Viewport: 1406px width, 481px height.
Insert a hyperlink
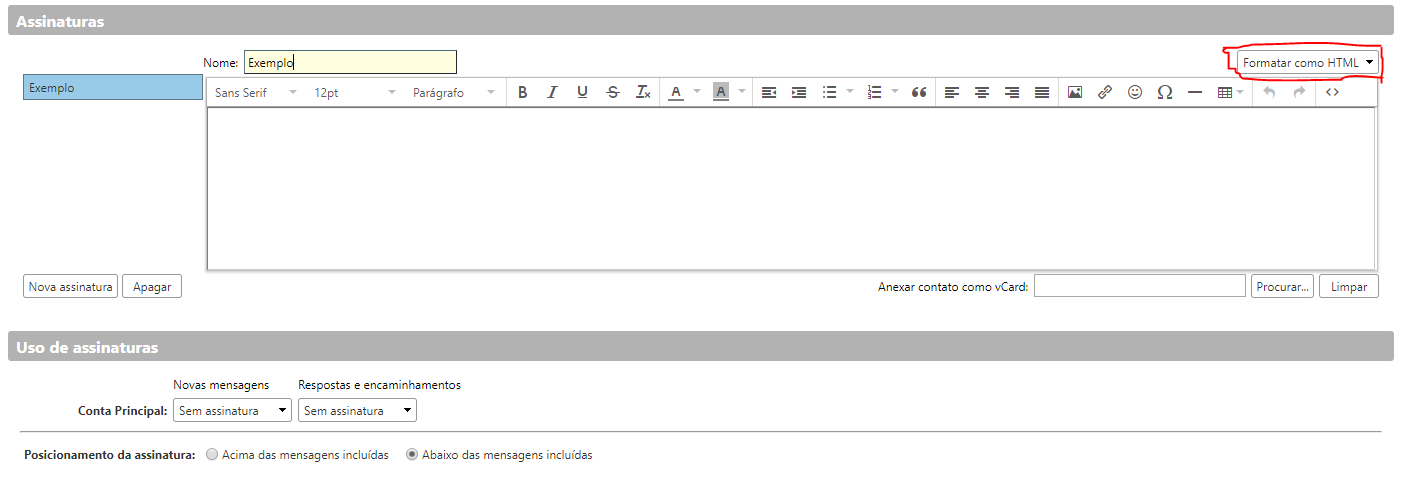pyautogui.click(x=1105, y=92)
